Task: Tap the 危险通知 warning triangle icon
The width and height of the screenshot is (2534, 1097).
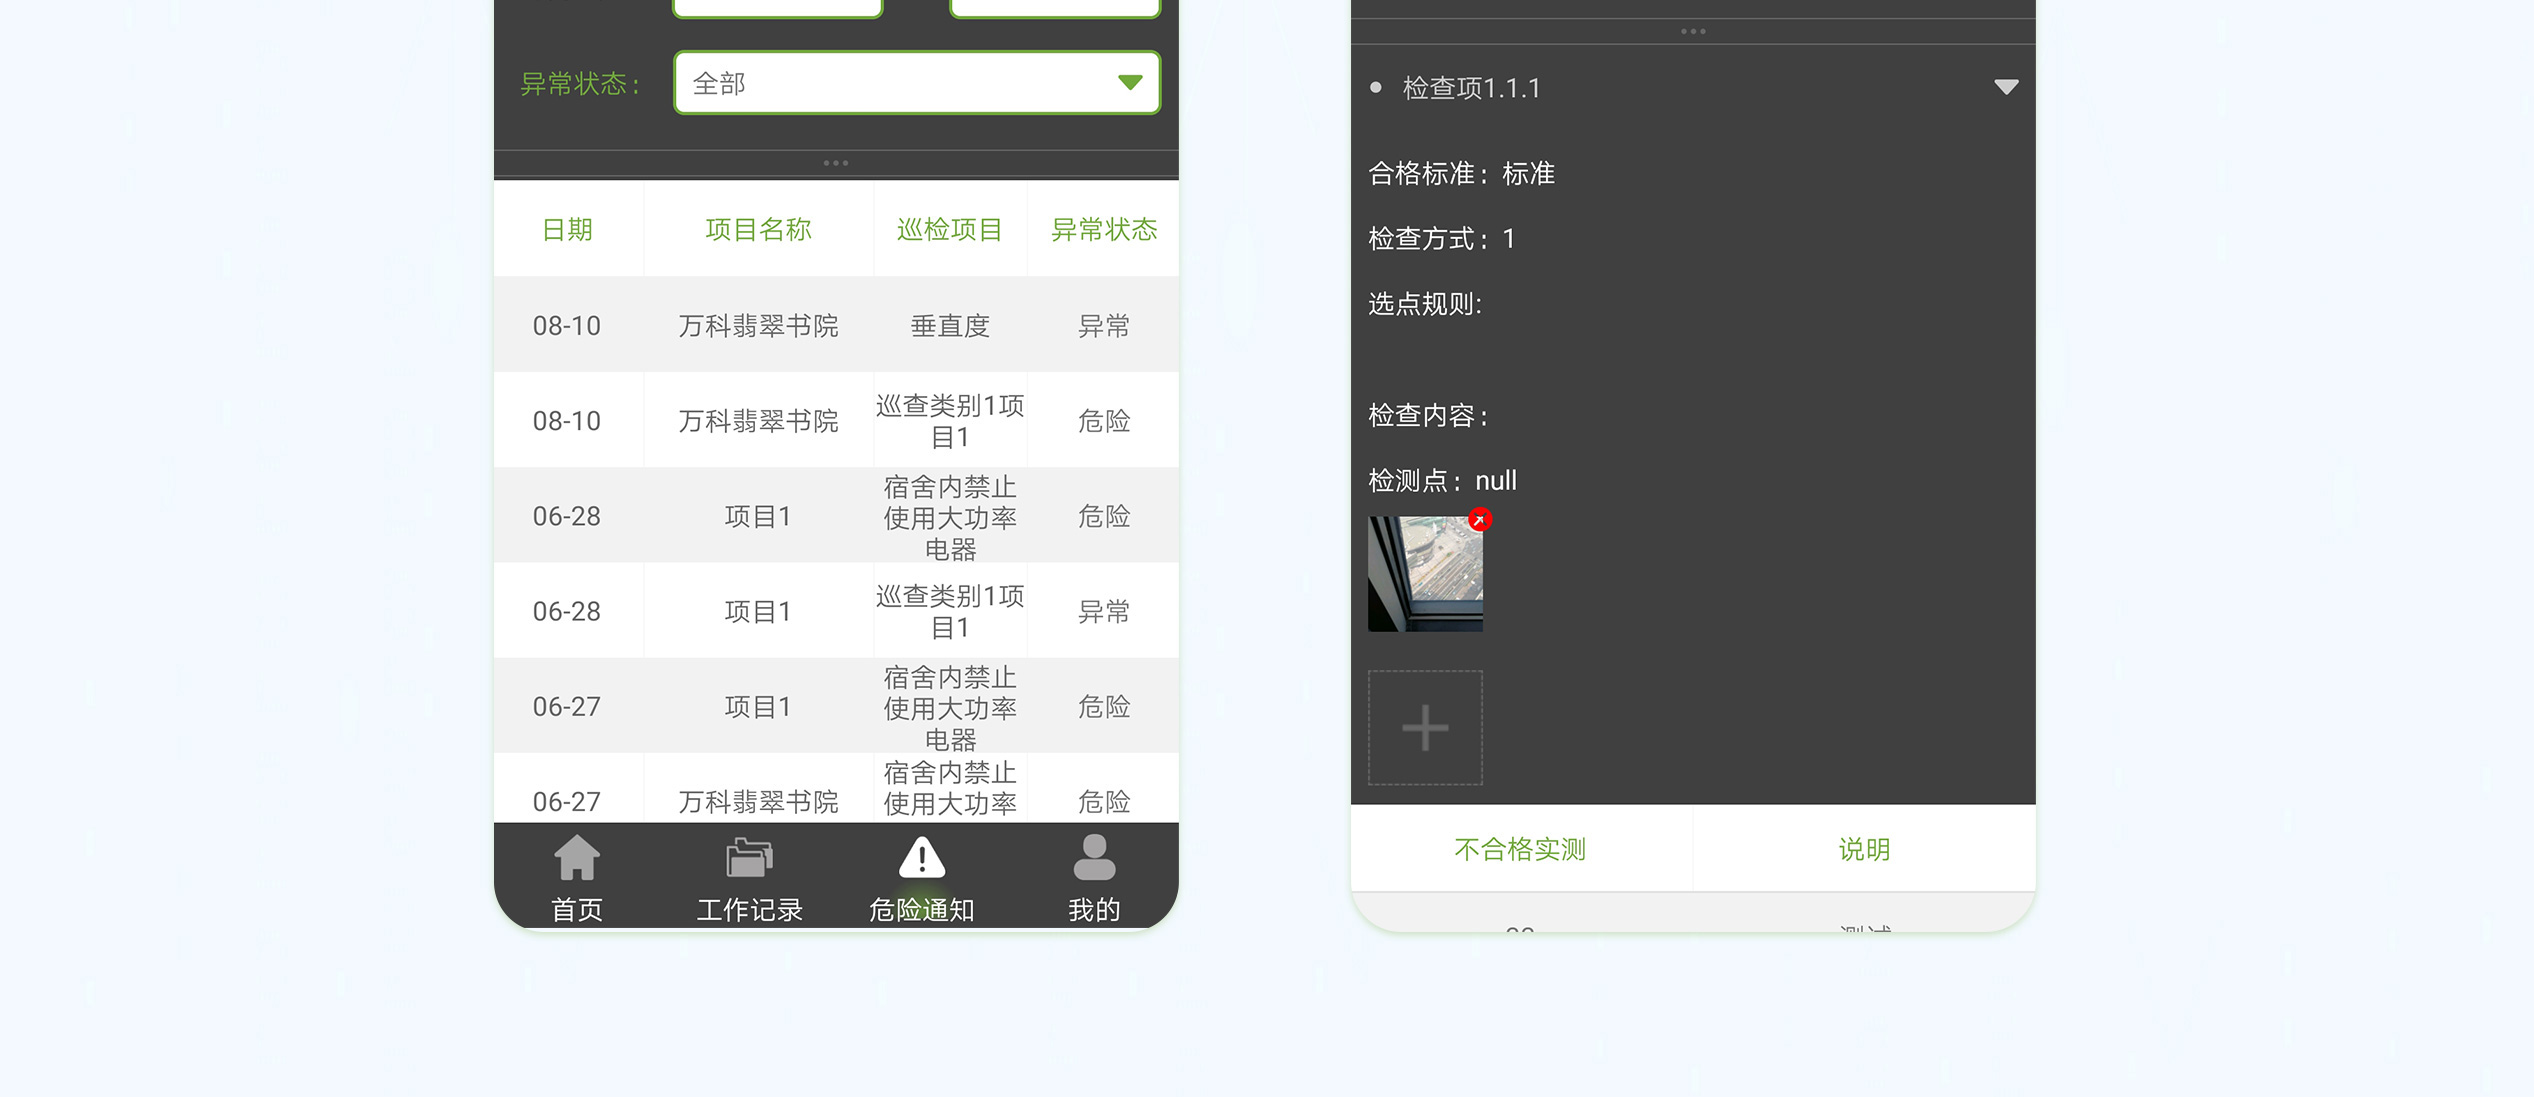Action: point(921,859)
